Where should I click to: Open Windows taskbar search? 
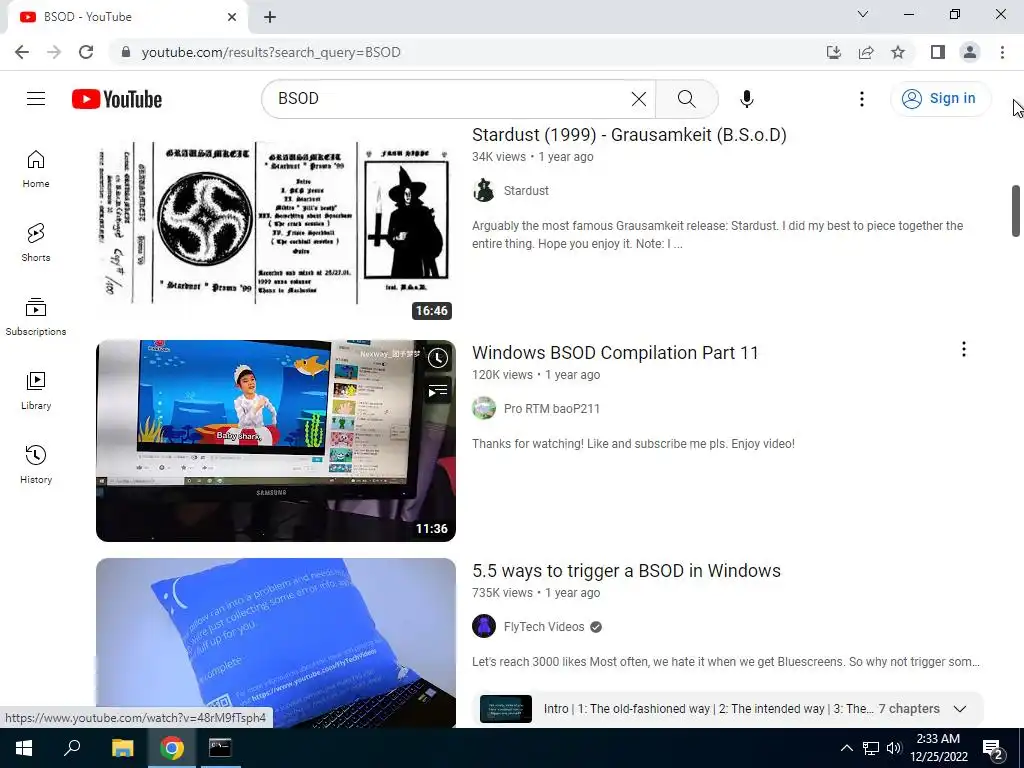coord(72,748)
